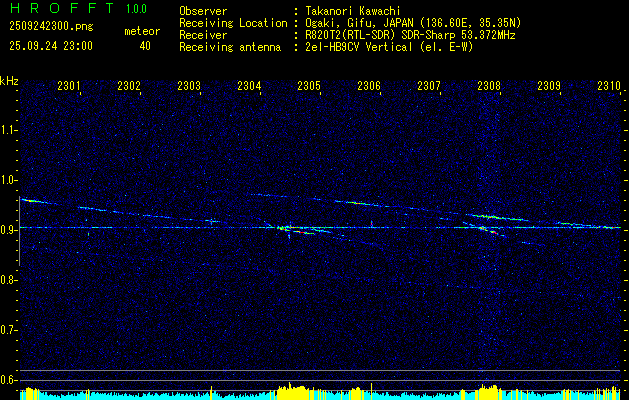Click the 2304 time axis label
The height and width of the screenshot is (400, 629).
click(249, 86)
